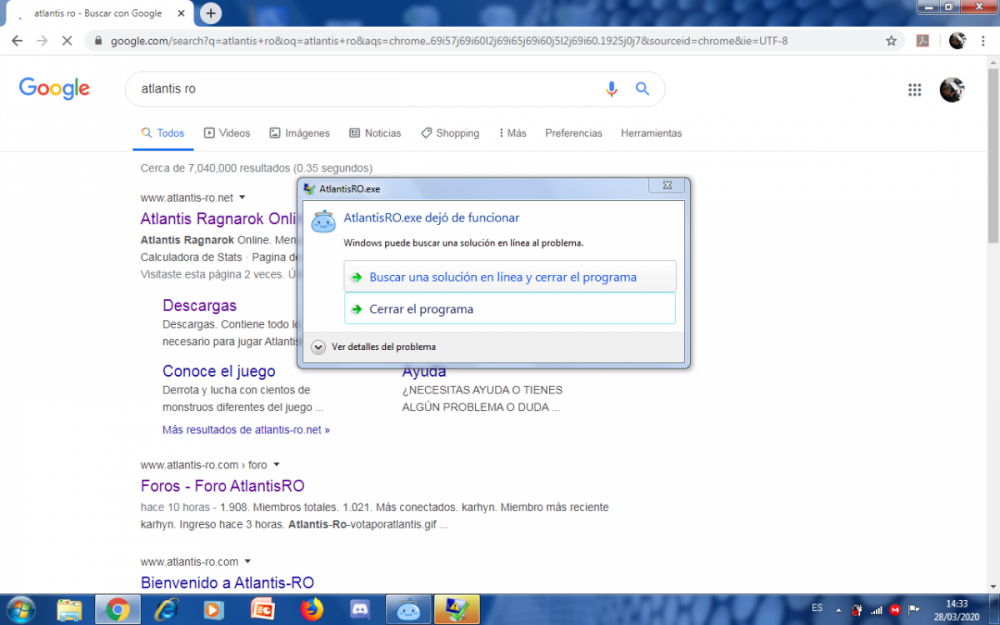Click the Google search input field
The height and width of the screenshot is (625, 1000).
[x=360, y=89]
